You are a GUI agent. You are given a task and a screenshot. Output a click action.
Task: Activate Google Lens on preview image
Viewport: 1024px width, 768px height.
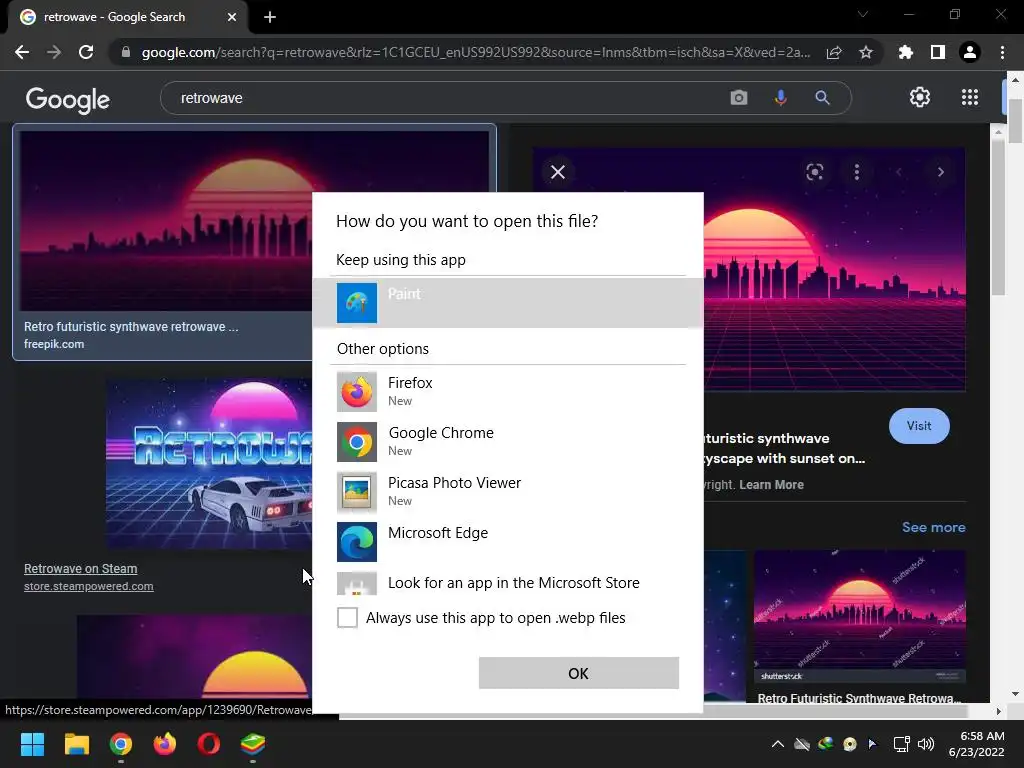[x=814, y=172]
